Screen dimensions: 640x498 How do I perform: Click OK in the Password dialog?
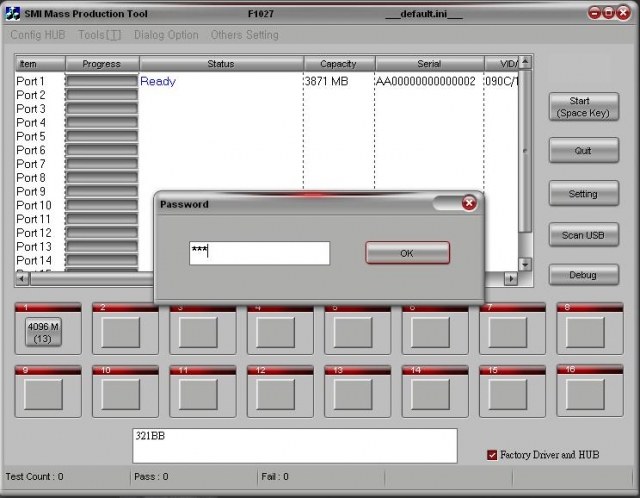click(x=407, y=253)
